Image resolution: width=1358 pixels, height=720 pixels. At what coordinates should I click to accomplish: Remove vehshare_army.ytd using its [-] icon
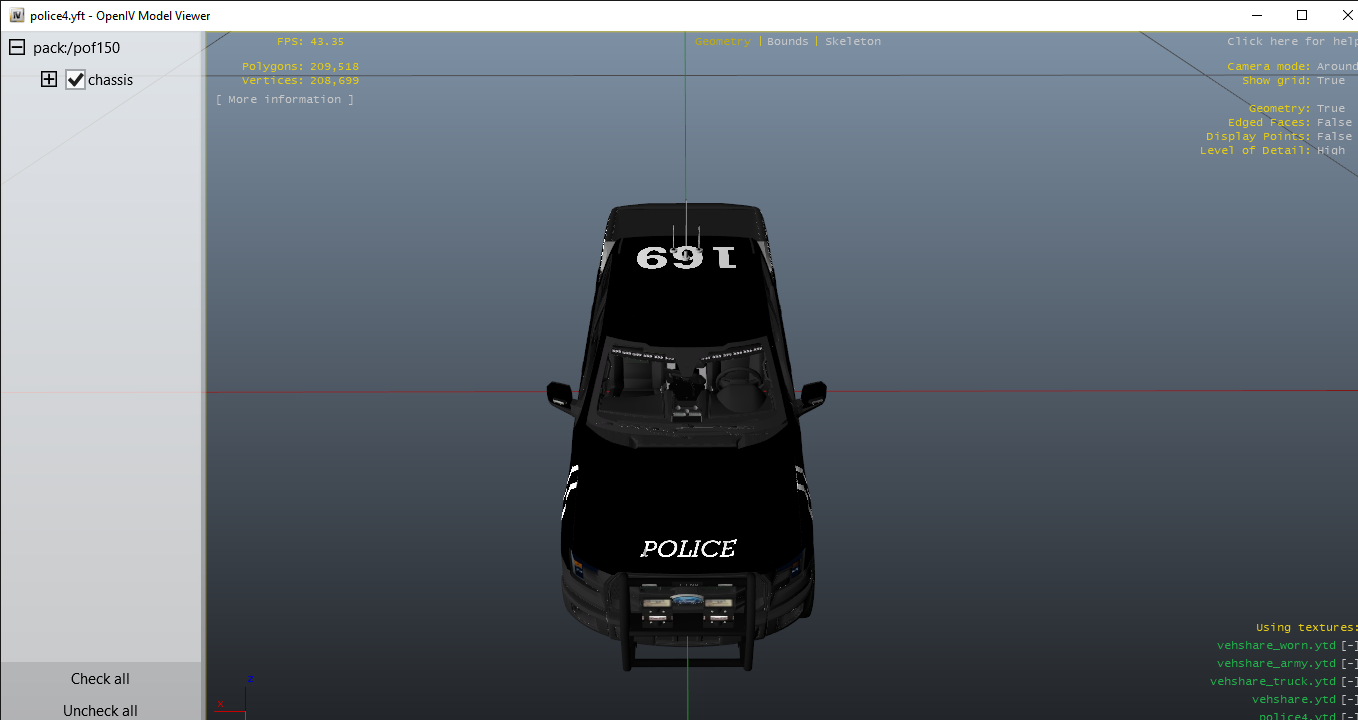(1349, 664)
